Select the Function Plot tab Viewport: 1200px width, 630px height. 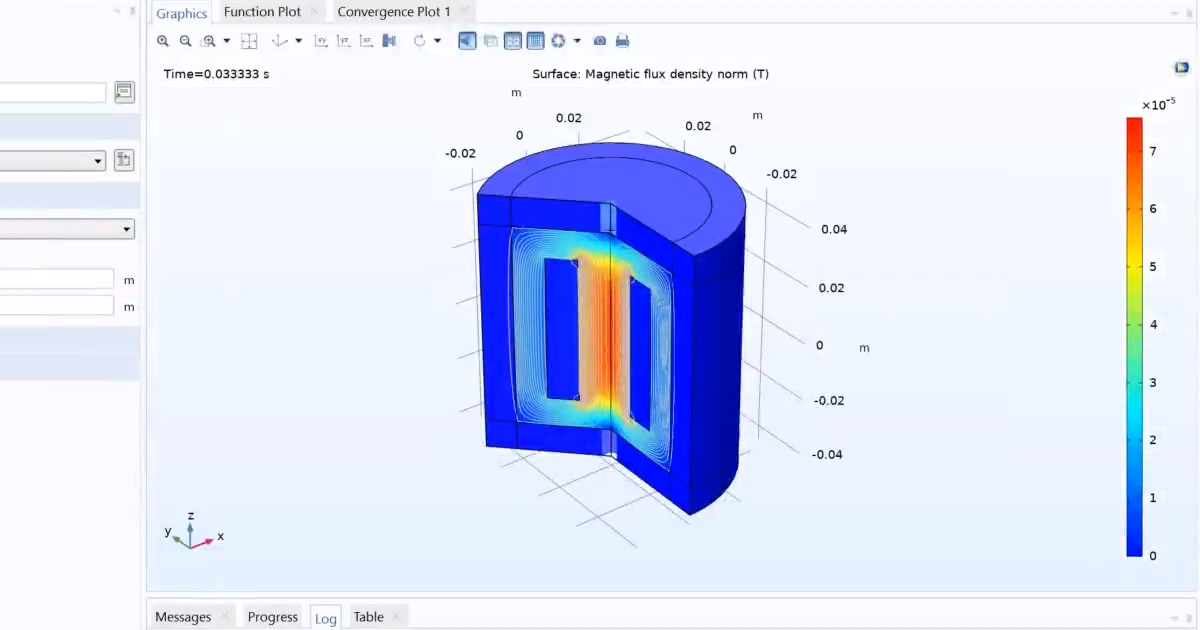[x=261, y=11]
